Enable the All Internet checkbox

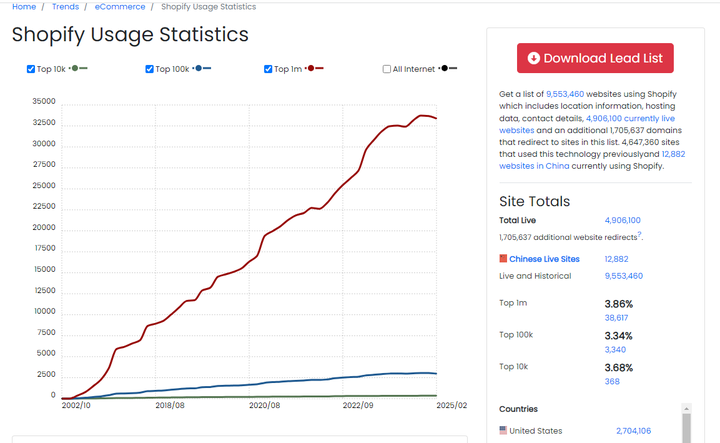(x=387, y=69)
